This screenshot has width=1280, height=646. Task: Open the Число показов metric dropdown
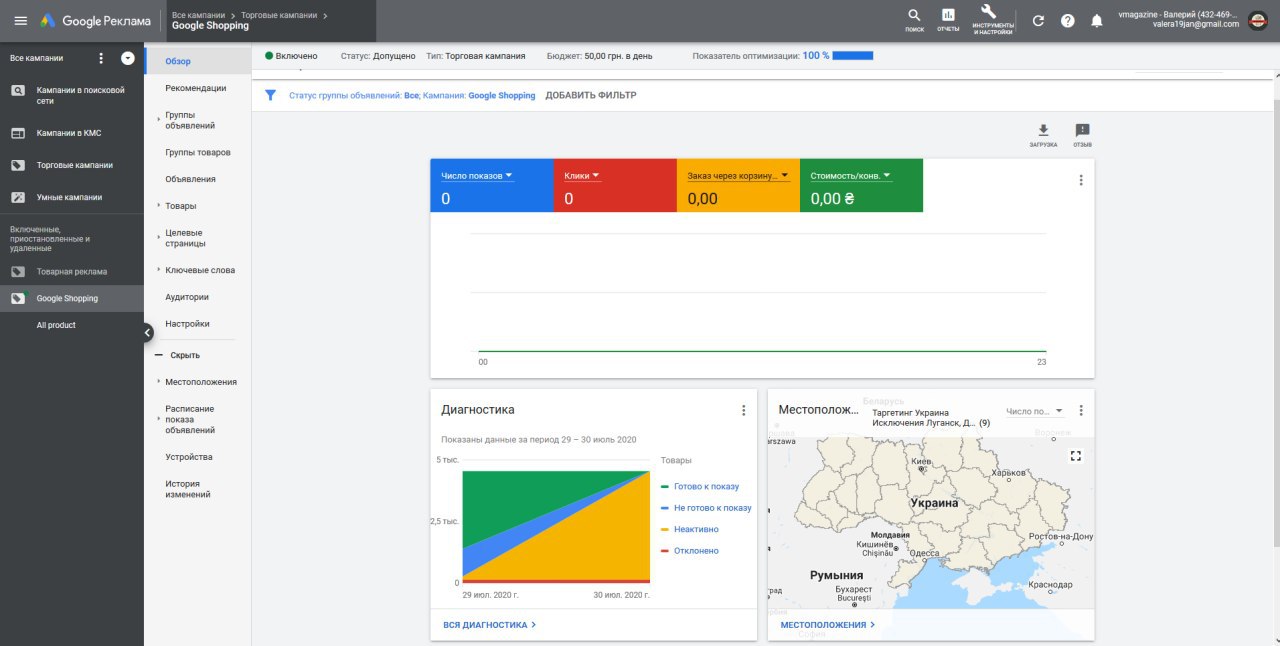(477, 176)
